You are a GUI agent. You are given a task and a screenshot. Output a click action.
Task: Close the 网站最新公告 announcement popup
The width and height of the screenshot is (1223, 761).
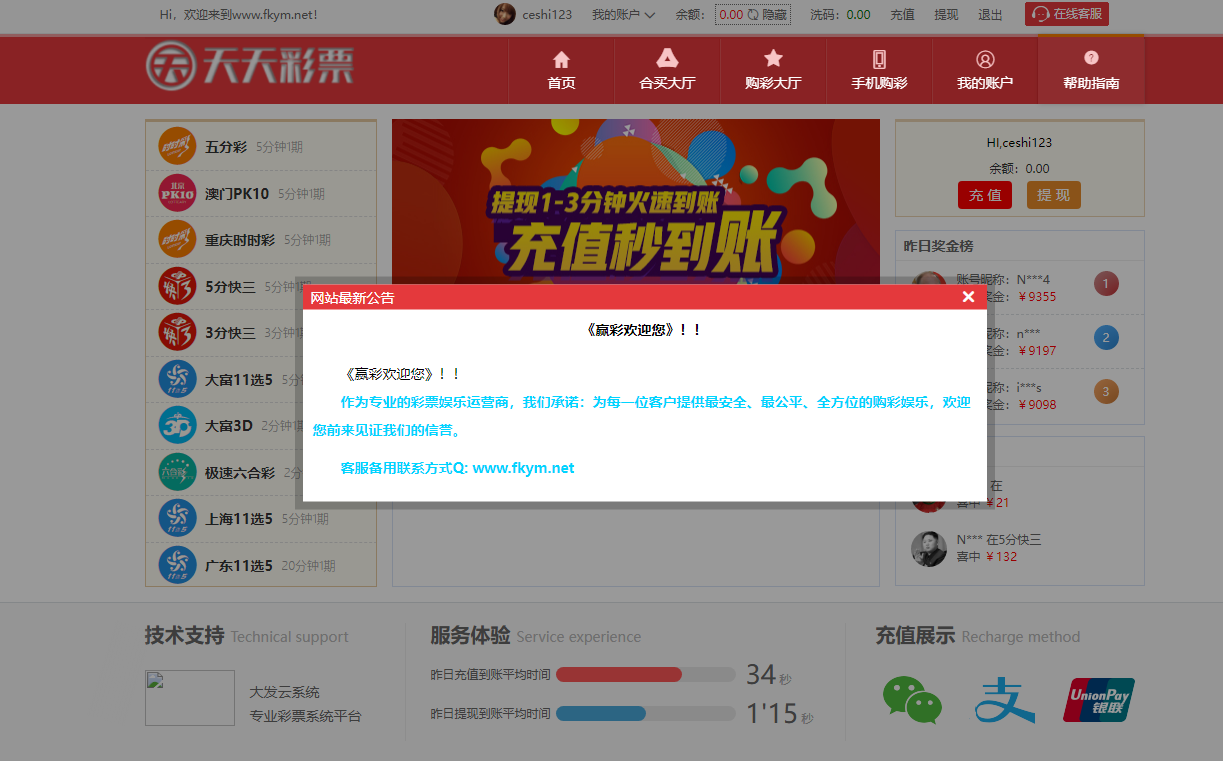[x=967, y=295]
